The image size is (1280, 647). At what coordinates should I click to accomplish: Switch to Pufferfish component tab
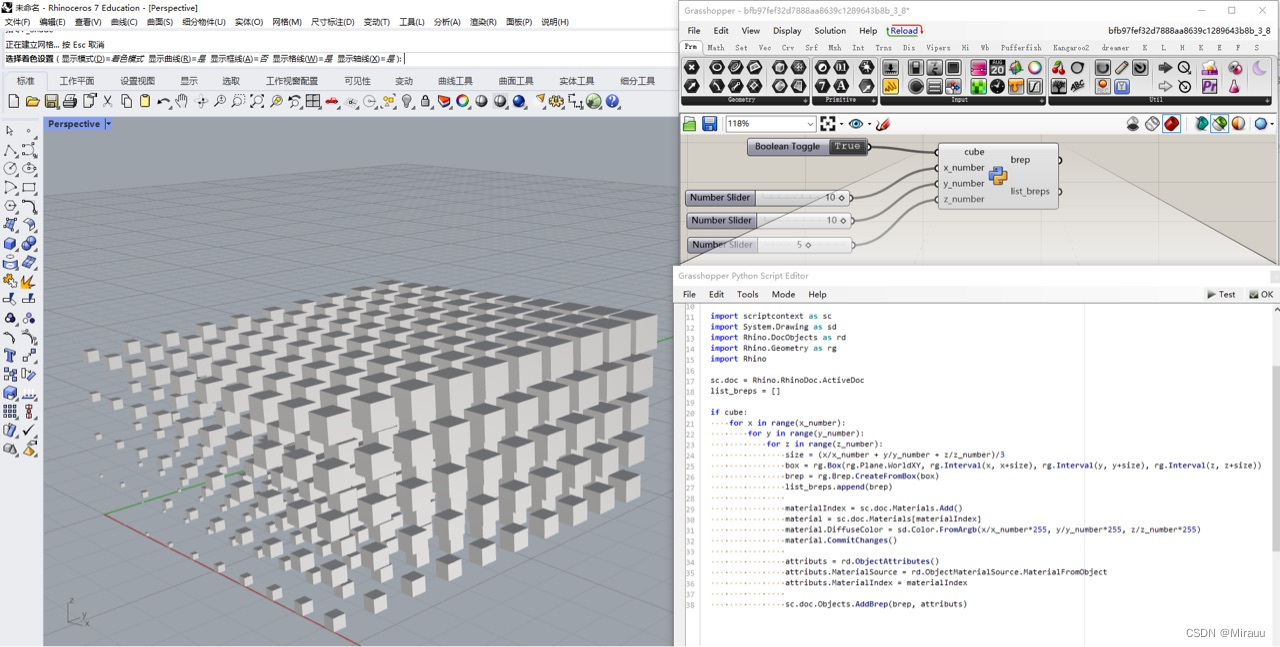click(x=1021, y=47)
